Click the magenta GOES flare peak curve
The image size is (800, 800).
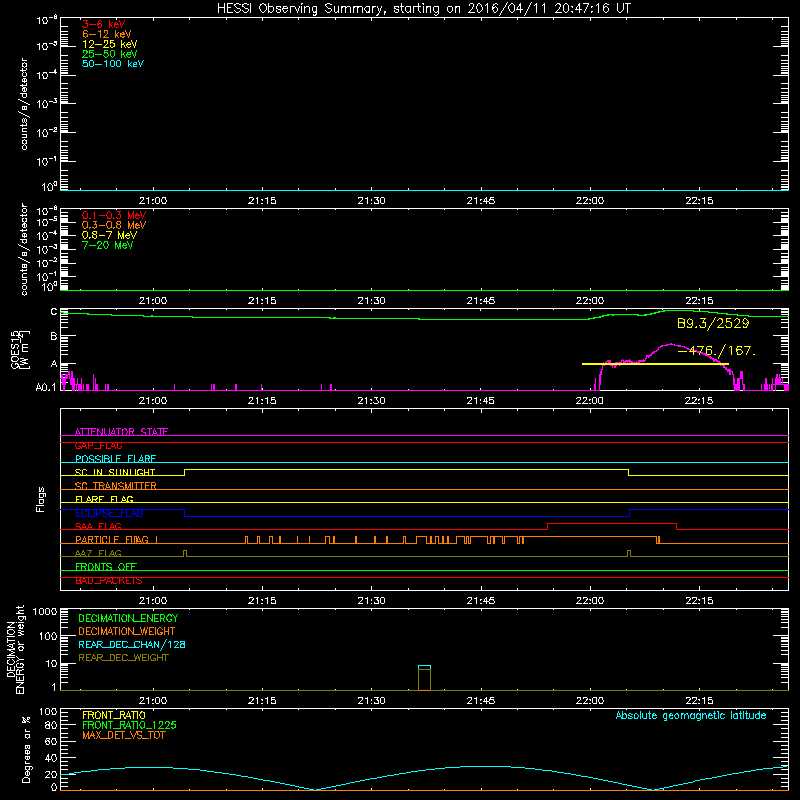[x=670, y=345]
